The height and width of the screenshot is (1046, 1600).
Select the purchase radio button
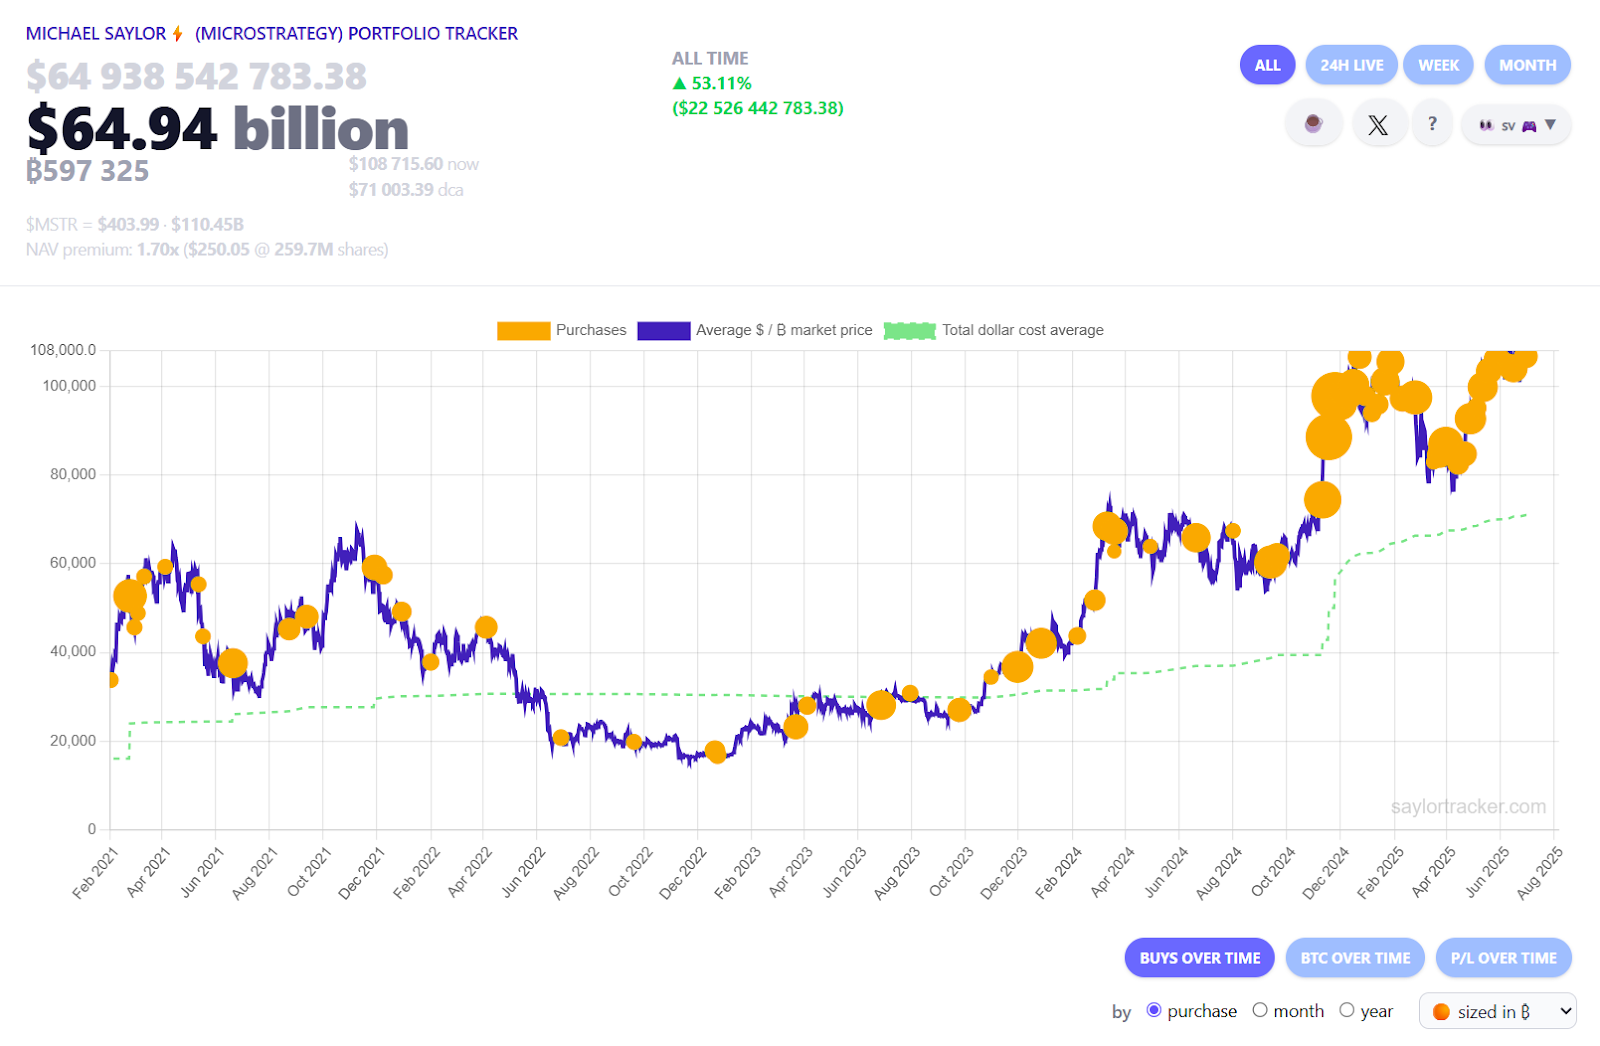[x=1154, y=1010]
